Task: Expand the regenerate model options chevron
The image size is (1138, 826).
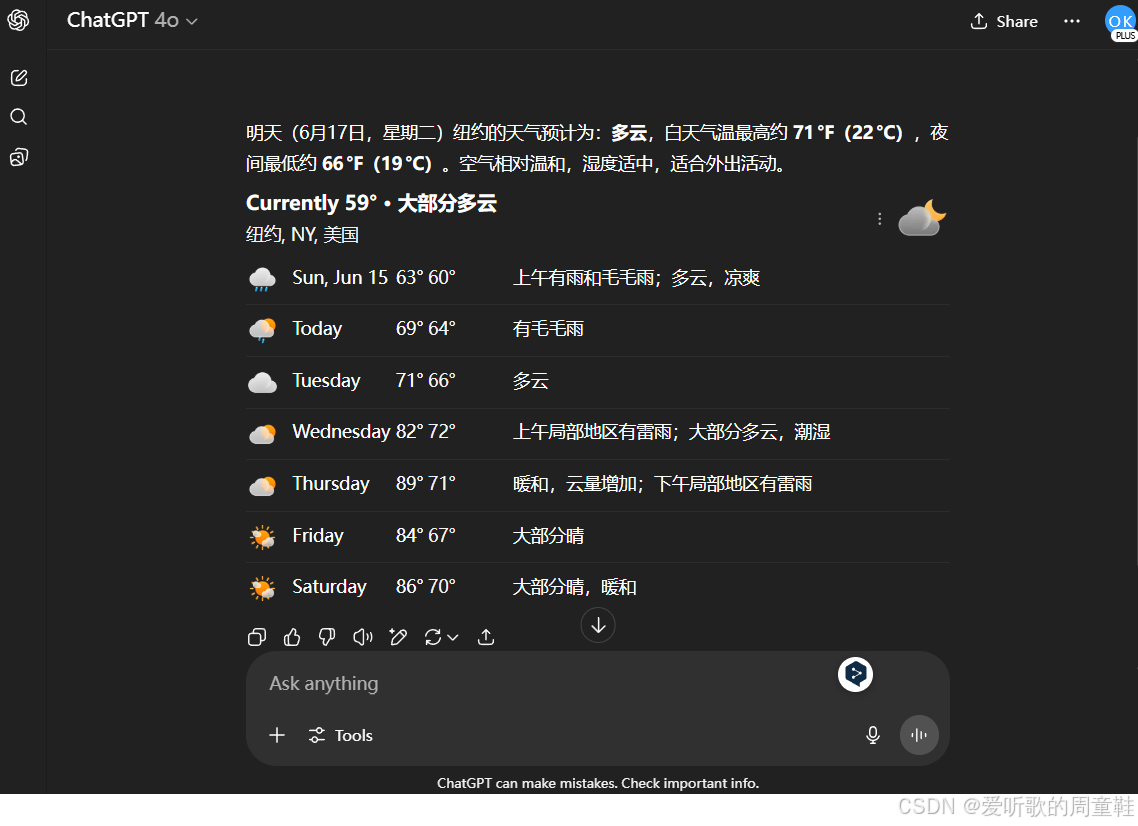Action: tap(453, 637)
